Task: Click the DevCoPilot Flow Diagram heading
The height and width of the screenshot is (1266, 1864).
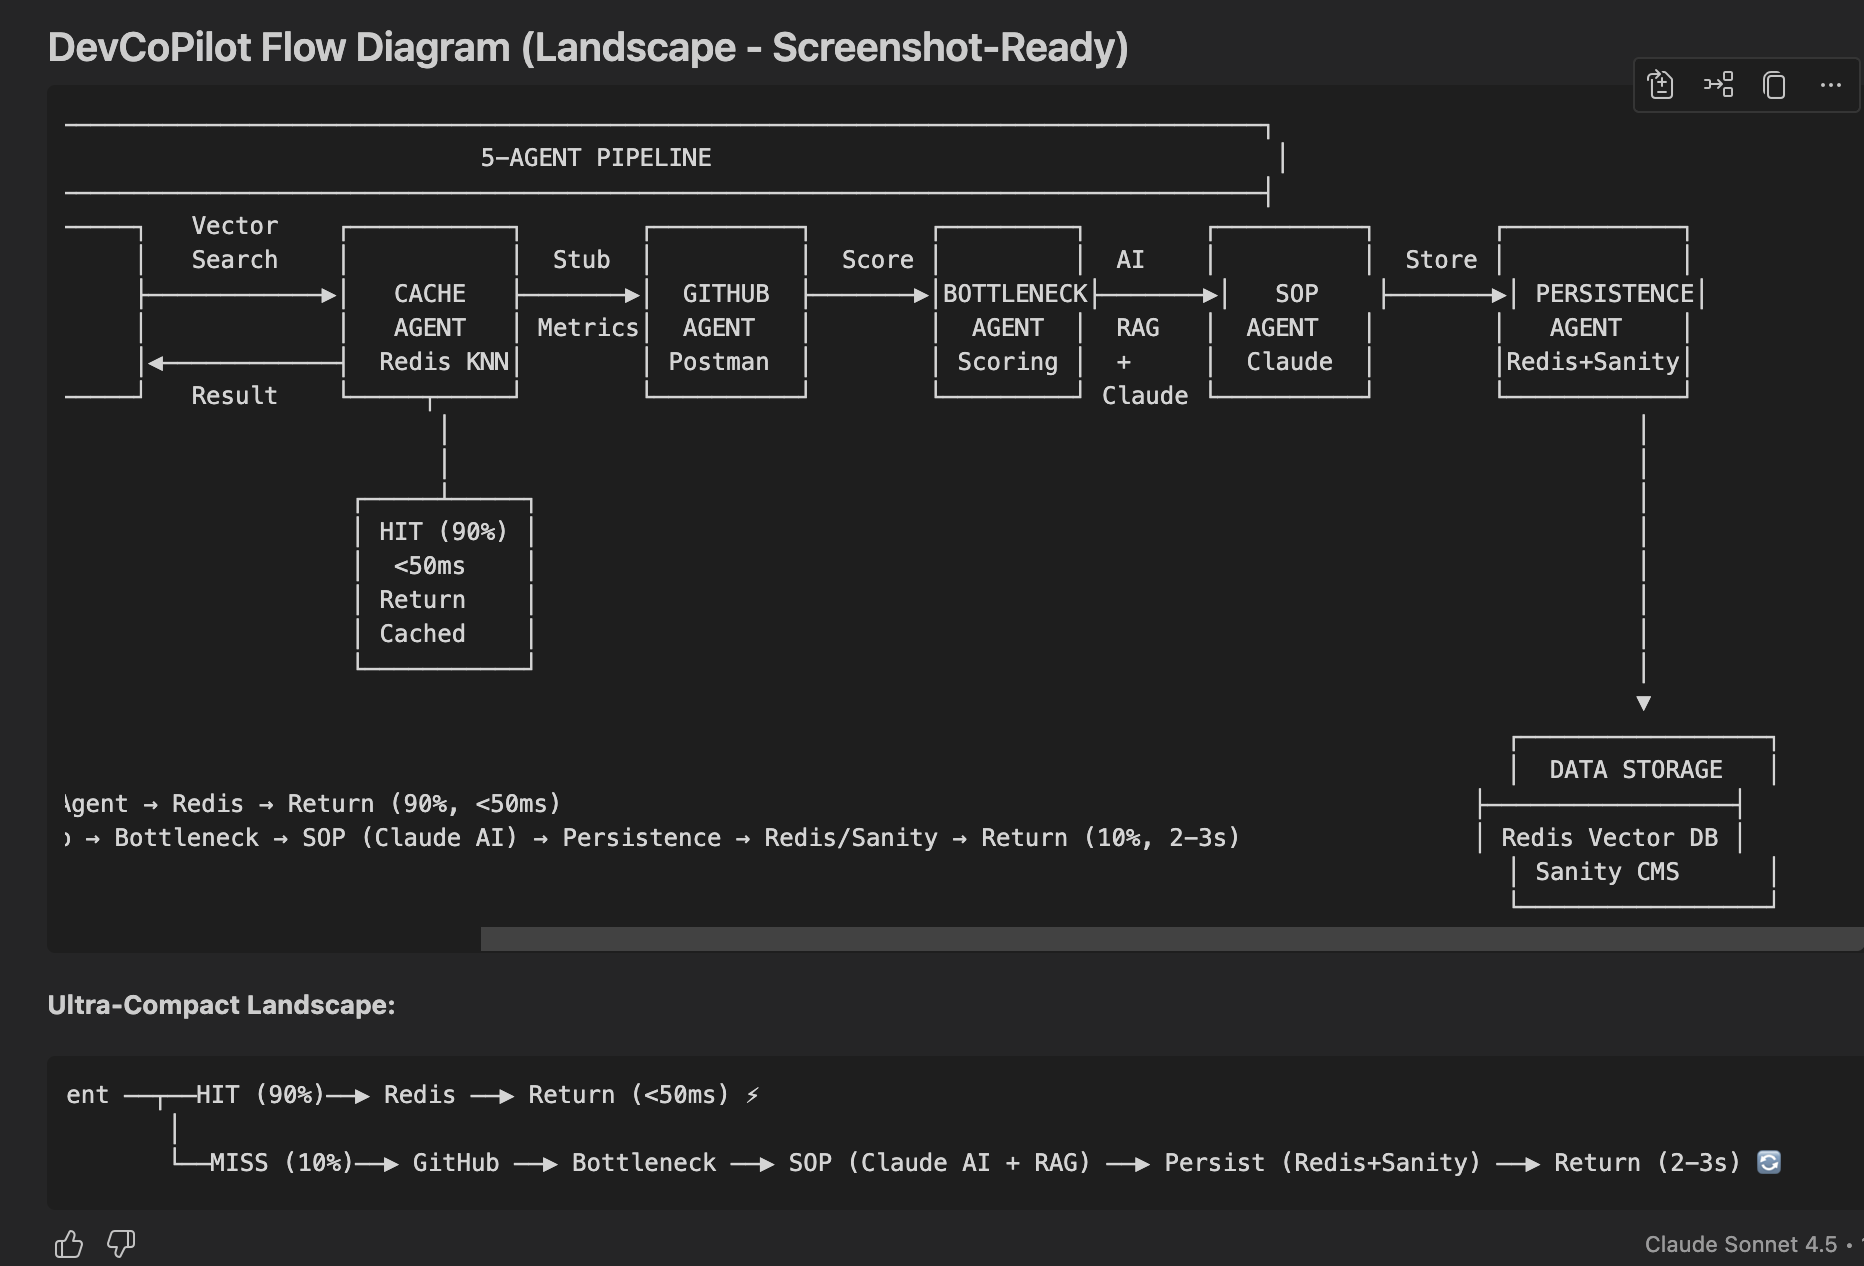Action: click(x=588, y=47)
